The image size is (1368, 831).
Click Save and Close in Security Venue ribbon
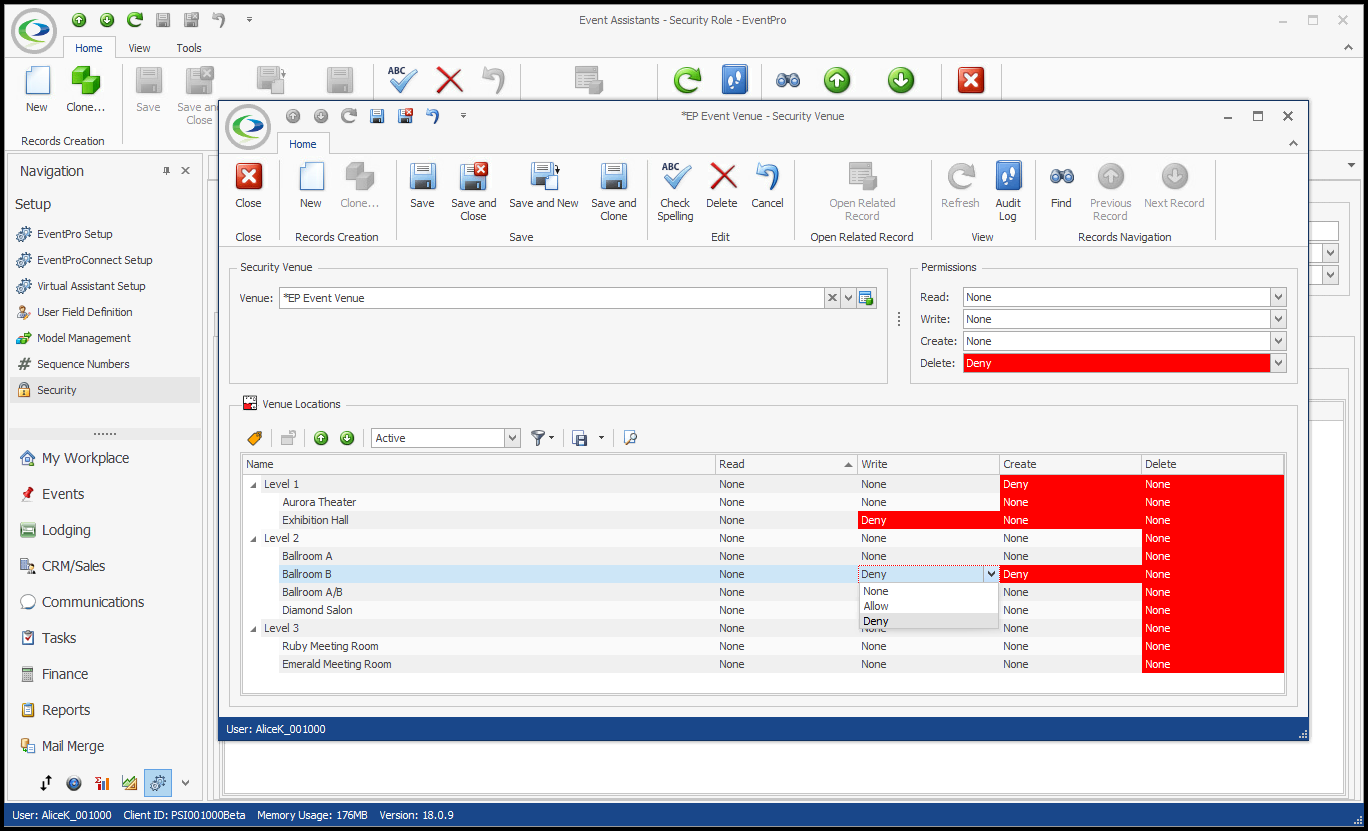(x=473, y=192)
